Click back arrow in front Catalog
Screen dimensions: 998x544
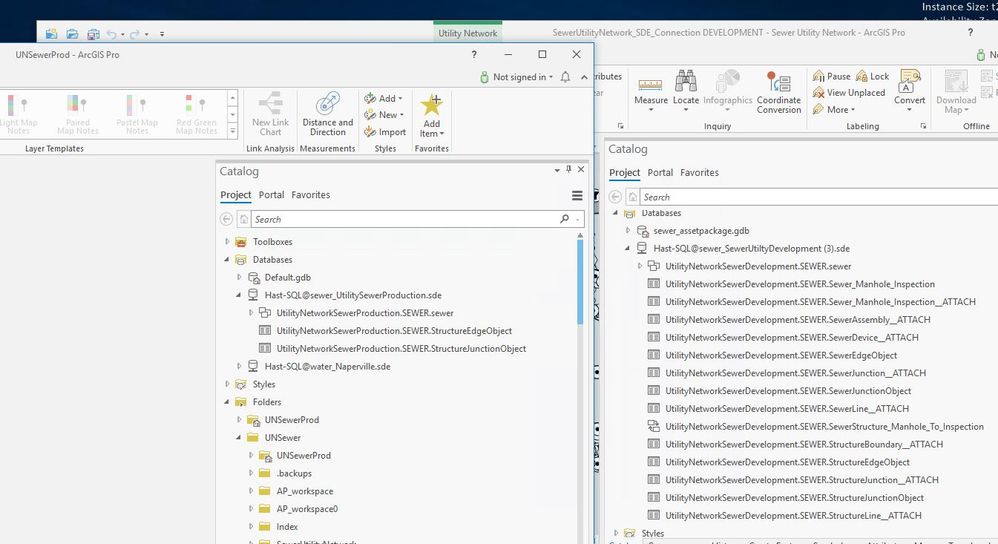(x=226, y=219)
